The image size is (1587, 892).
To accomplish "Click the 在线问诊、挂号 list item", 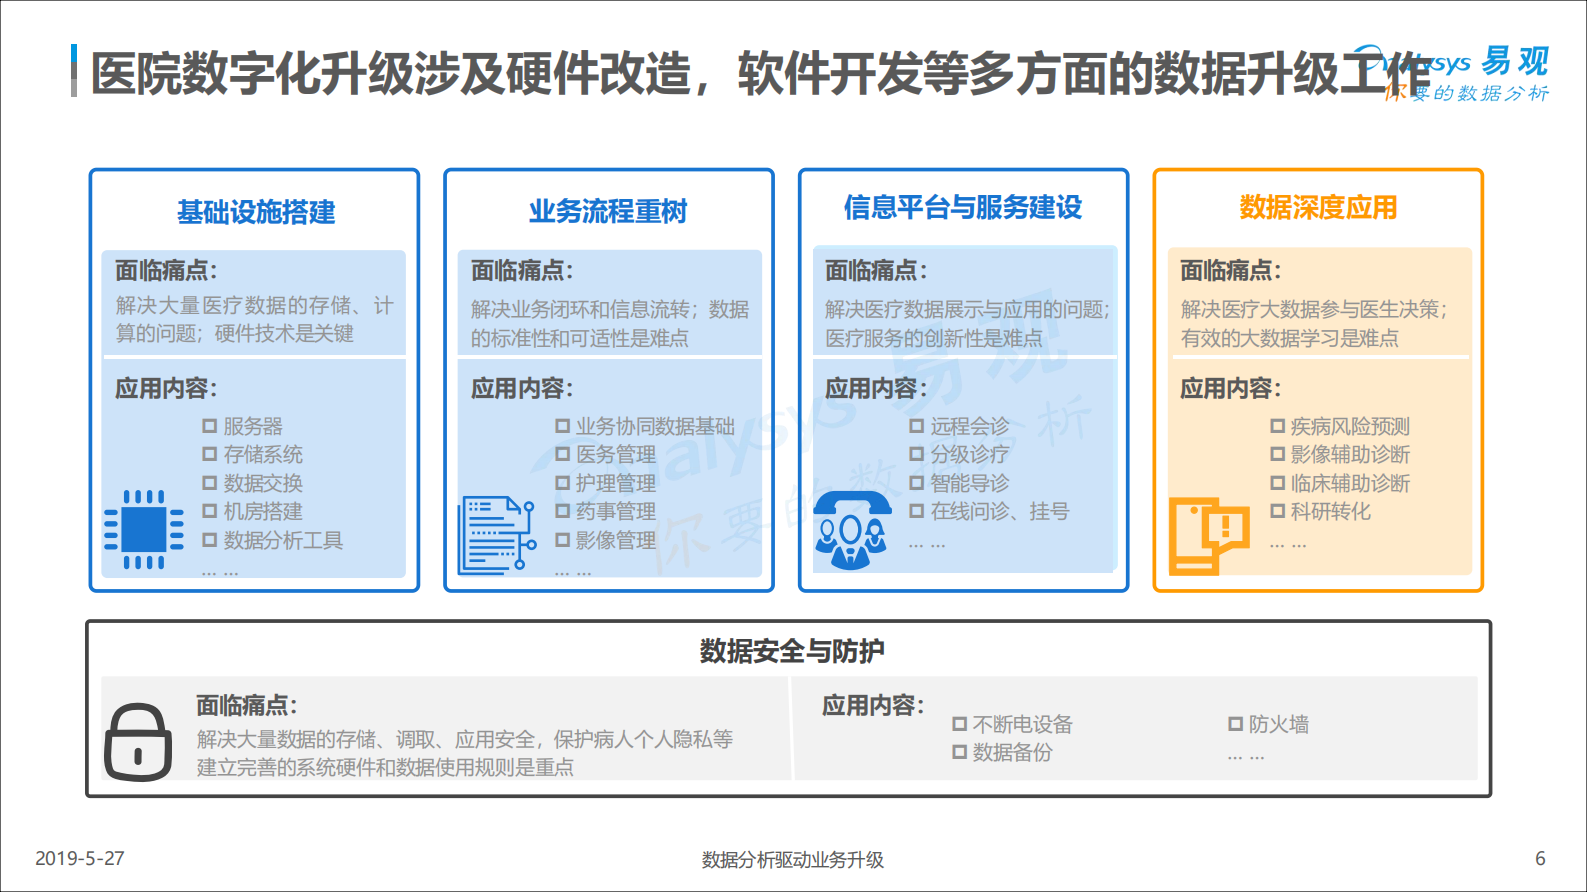I will [990, 511].
